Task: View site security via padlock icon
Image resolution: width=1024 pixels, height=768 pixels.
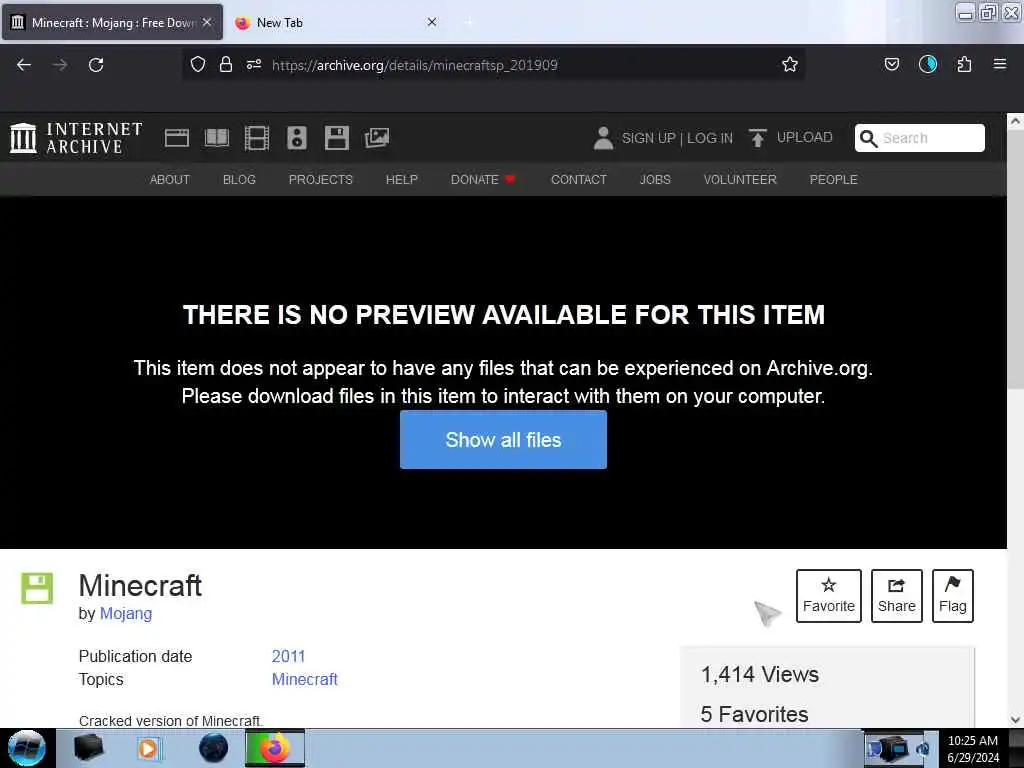Action: 226,64
